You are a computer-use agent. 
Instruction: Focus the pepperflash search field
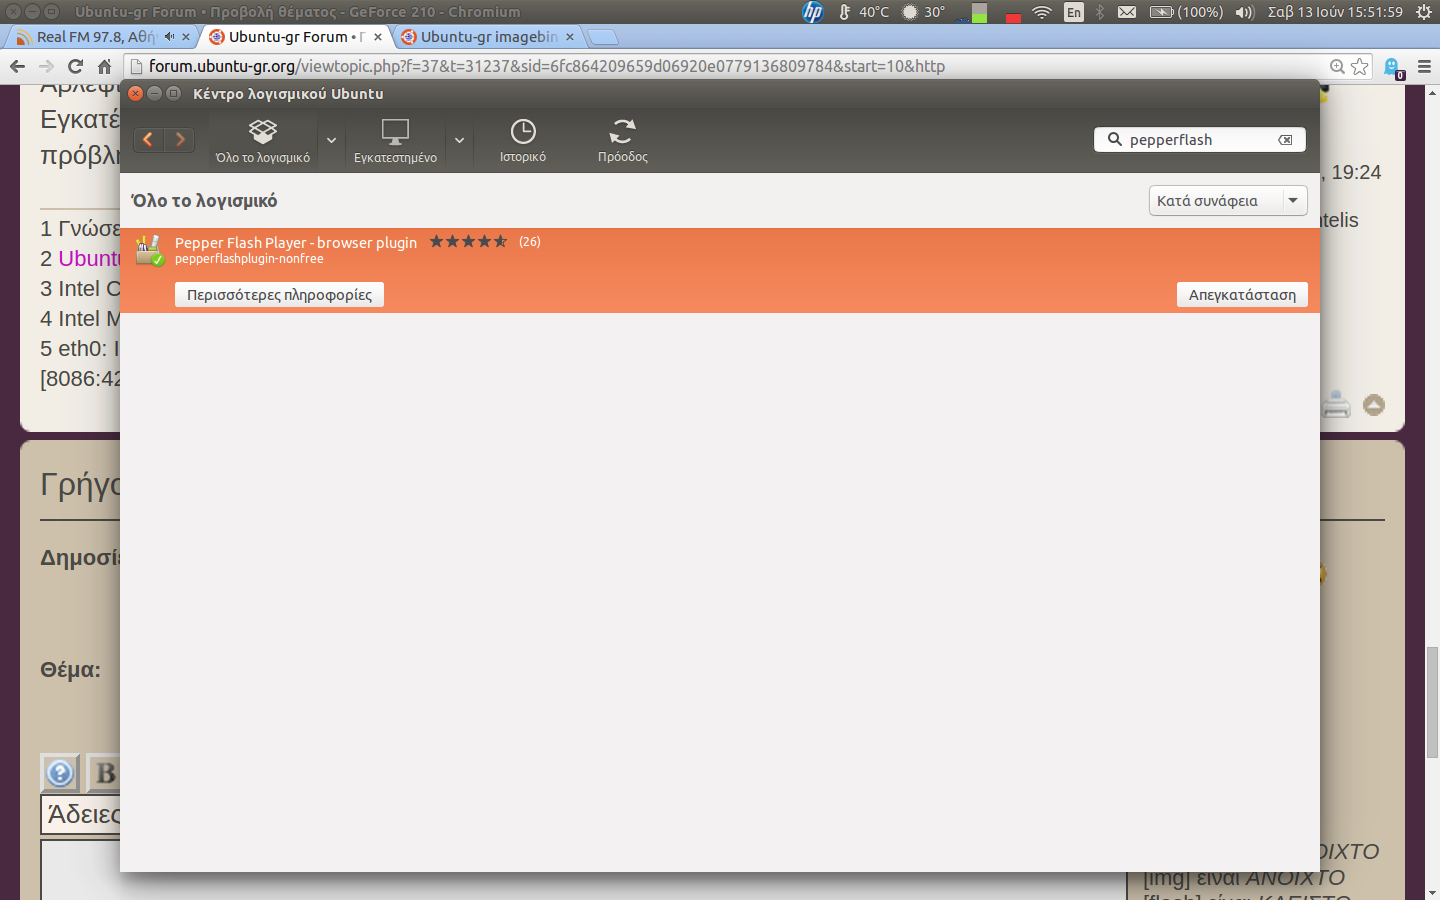(1199, 140)
